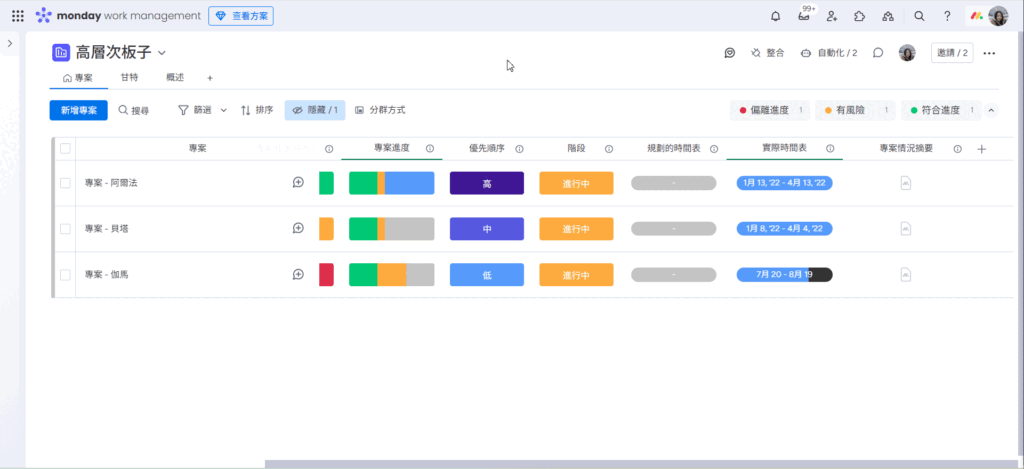Click the 新增專案 button

pyautogui.click(x=78, y=110)
